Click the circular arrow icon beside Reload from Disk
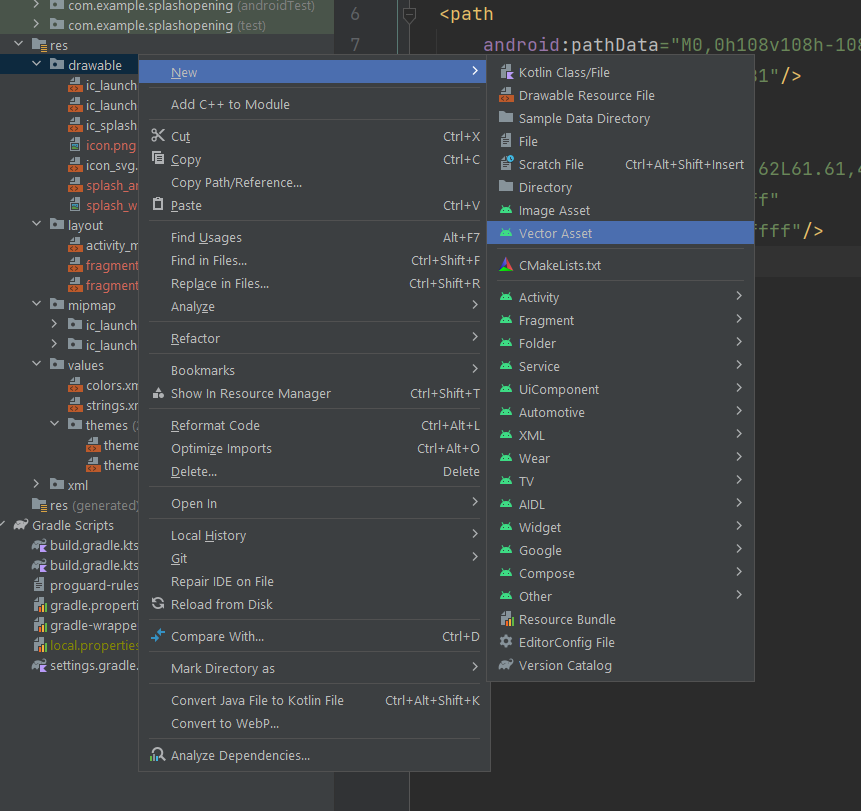861x811 pixels. click(x=158, y=604)
